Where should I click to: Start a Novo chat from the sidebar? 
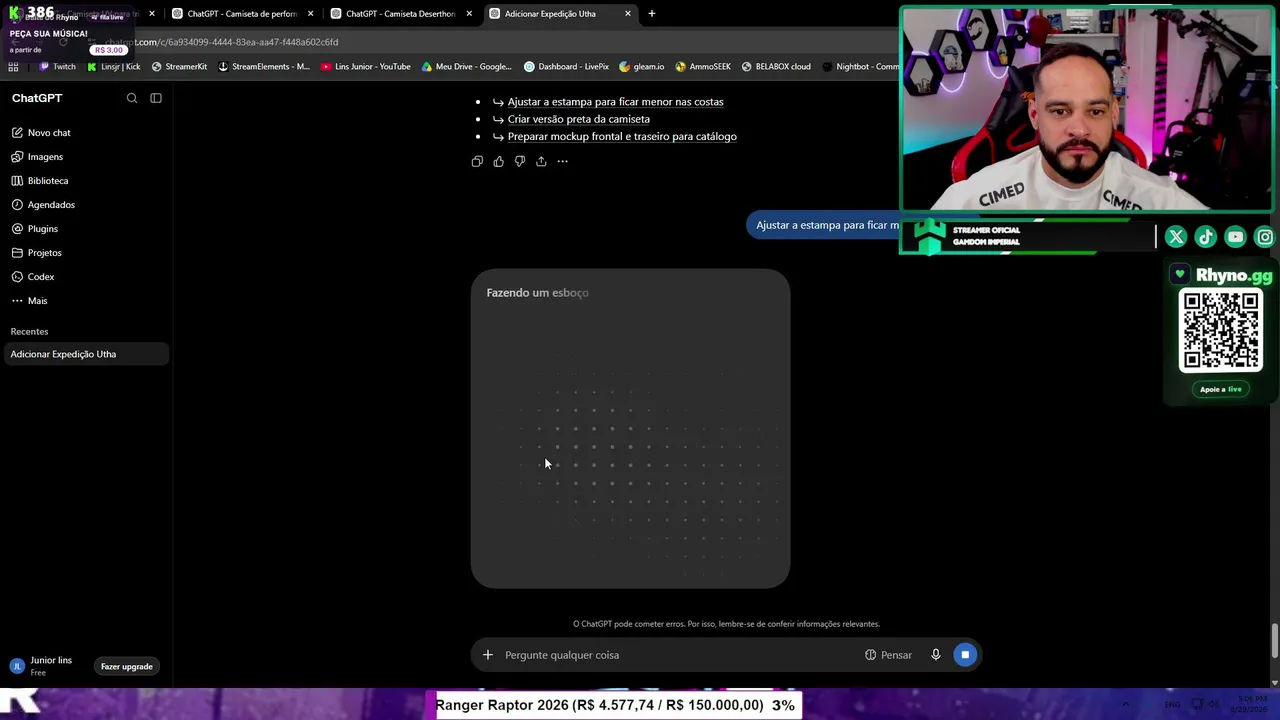pyautogui.click(x=87, y=133)
